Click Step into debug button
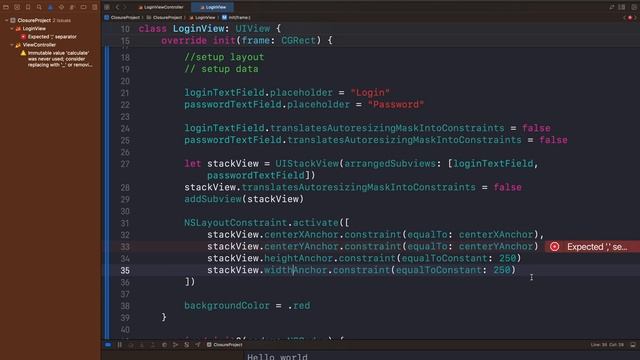The width and height of the screenshot is (640, 360). (142, 345)
